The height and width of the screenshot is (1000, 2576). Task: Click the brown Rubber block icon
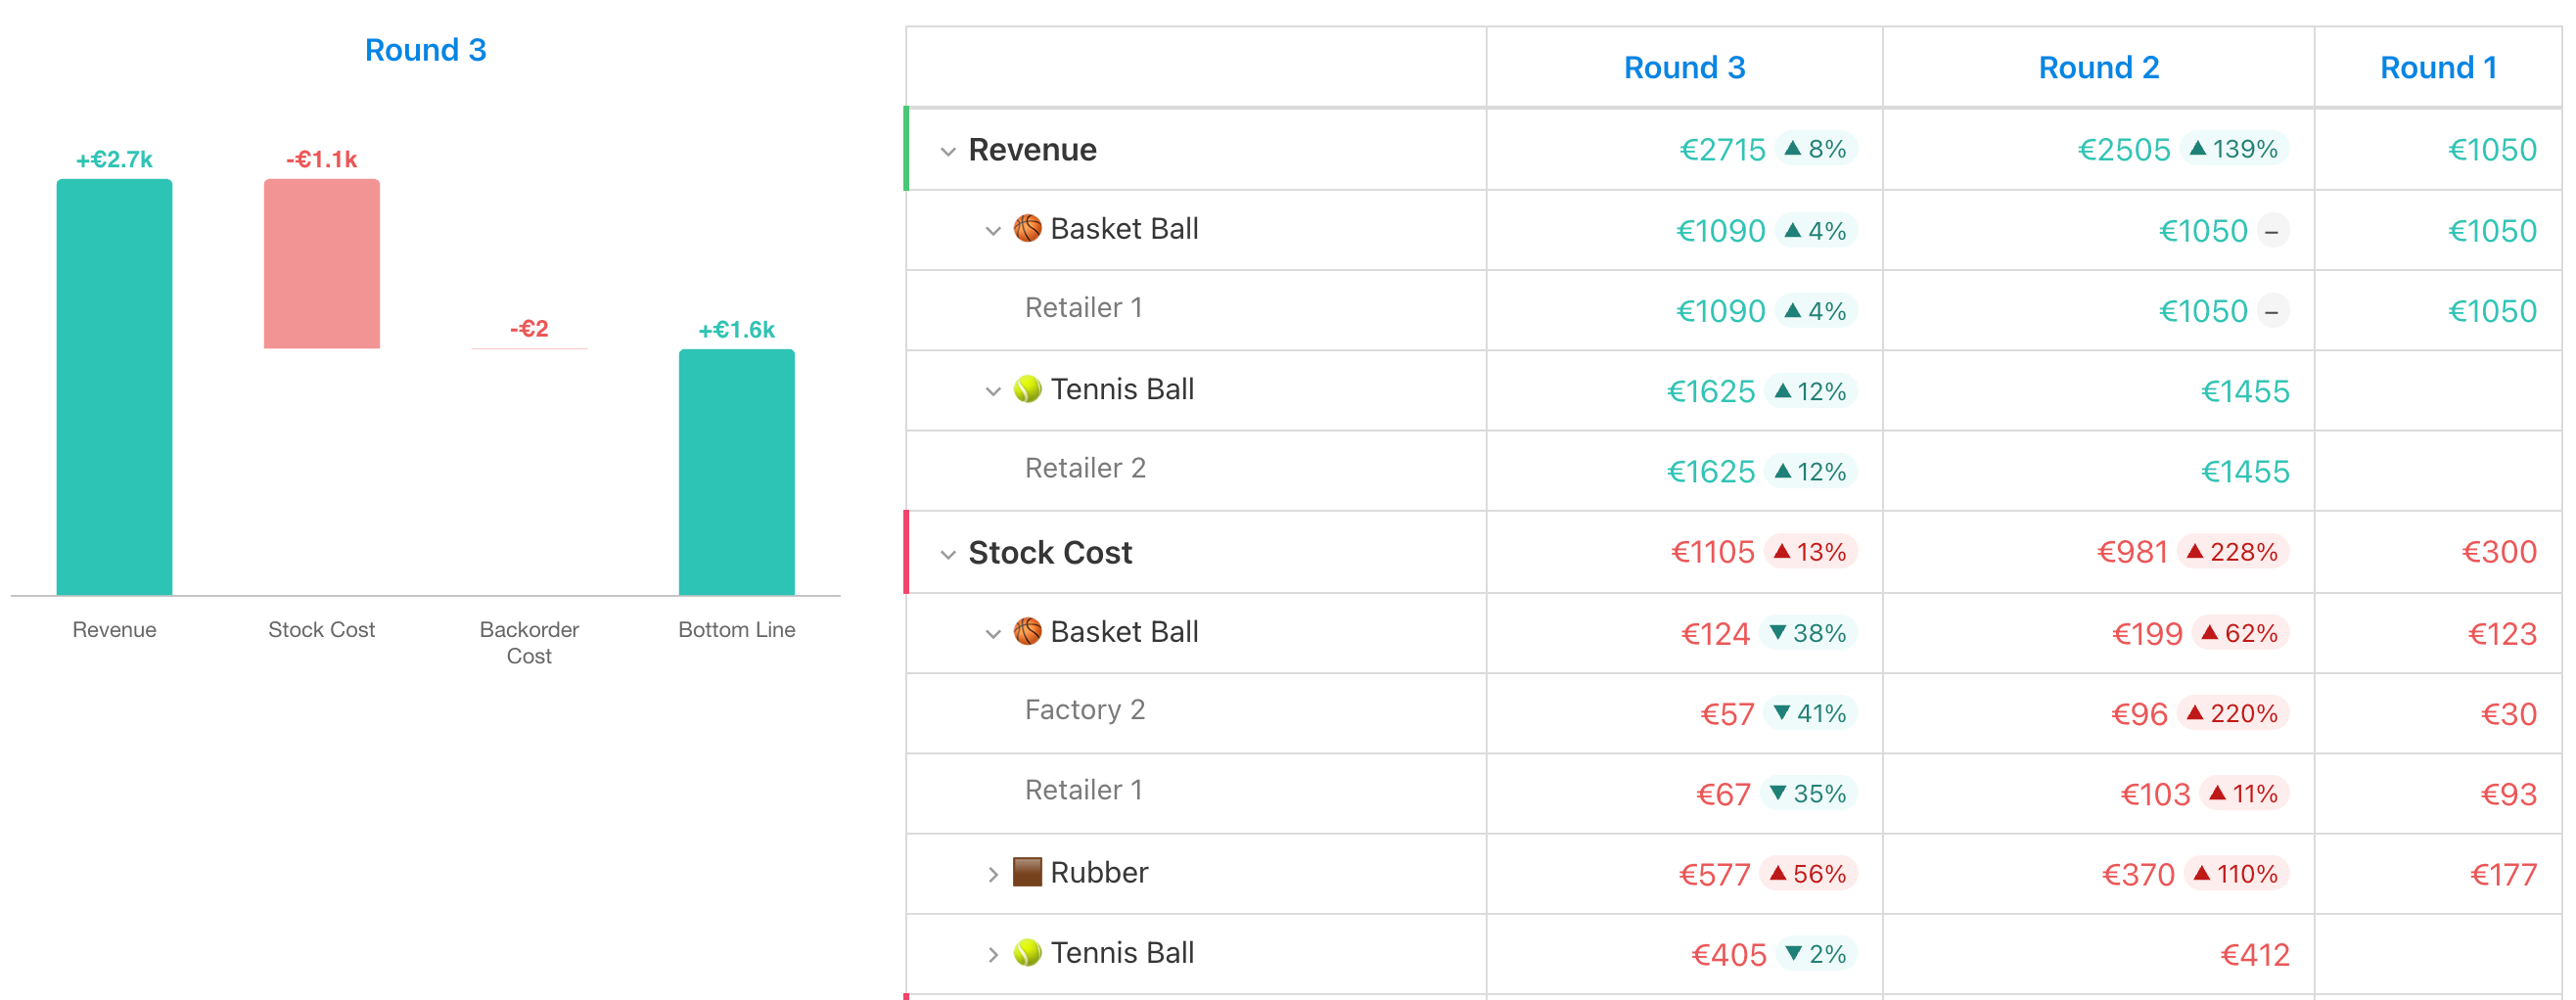pos(1027,871)
